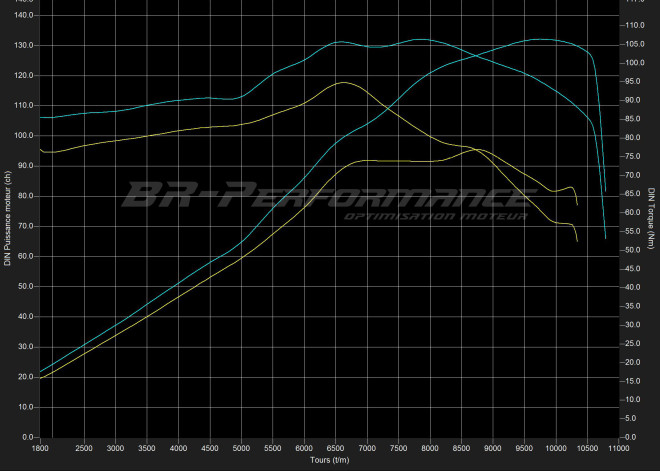Select the 2500 rpm tick label
The image size is (660, 471).
tap(84, 448)
